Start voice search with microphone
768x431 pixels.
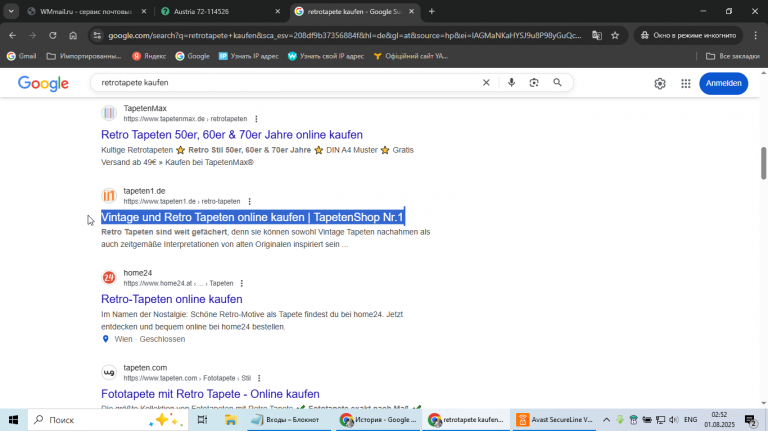[511, 83]
